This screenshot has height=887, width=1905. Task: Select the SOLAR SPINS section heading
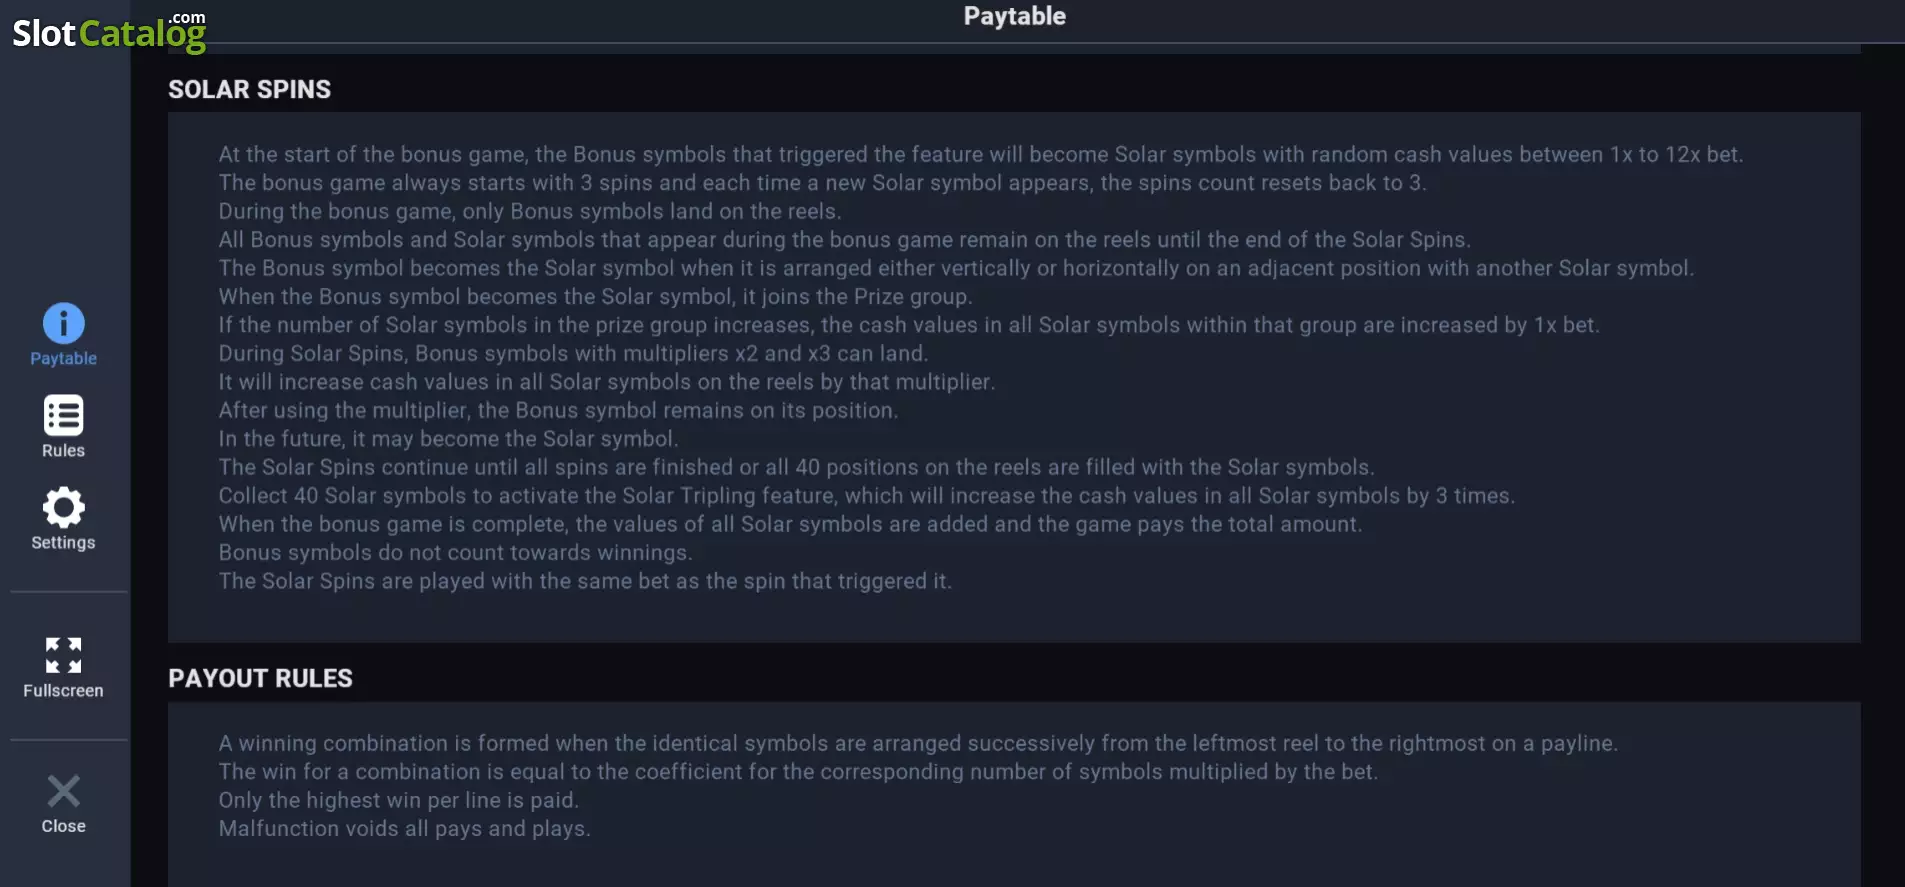click(x=249, y=89)
